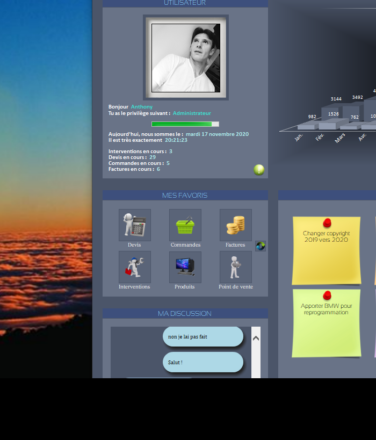The width and height of the screenshot is (376, 440).
Task: Click the date 'mardi 17 novembre 2020'
Action: coord(217,134)
